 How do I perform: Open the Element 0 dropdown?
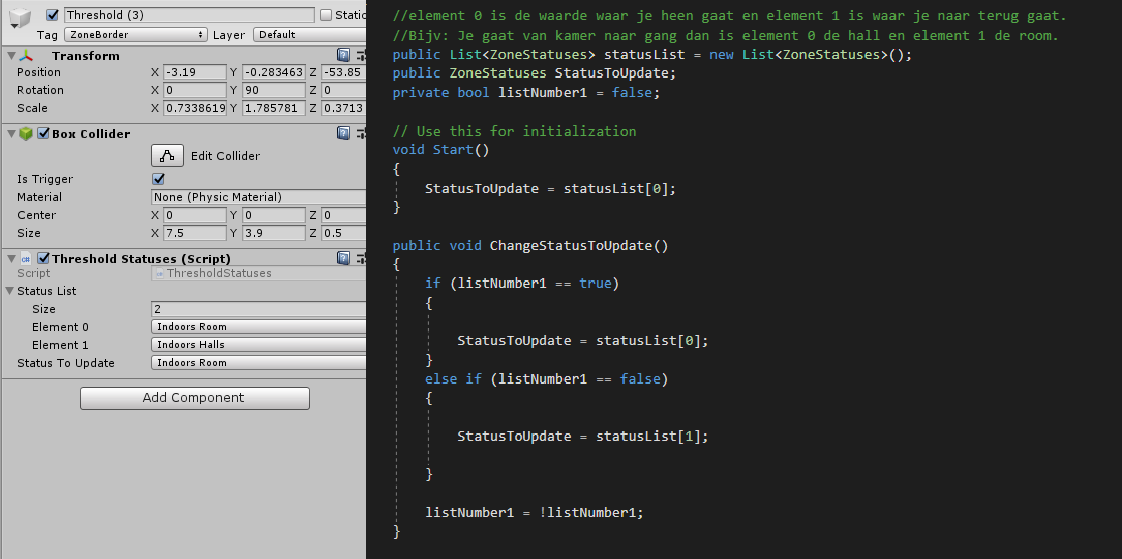(259, 327)
